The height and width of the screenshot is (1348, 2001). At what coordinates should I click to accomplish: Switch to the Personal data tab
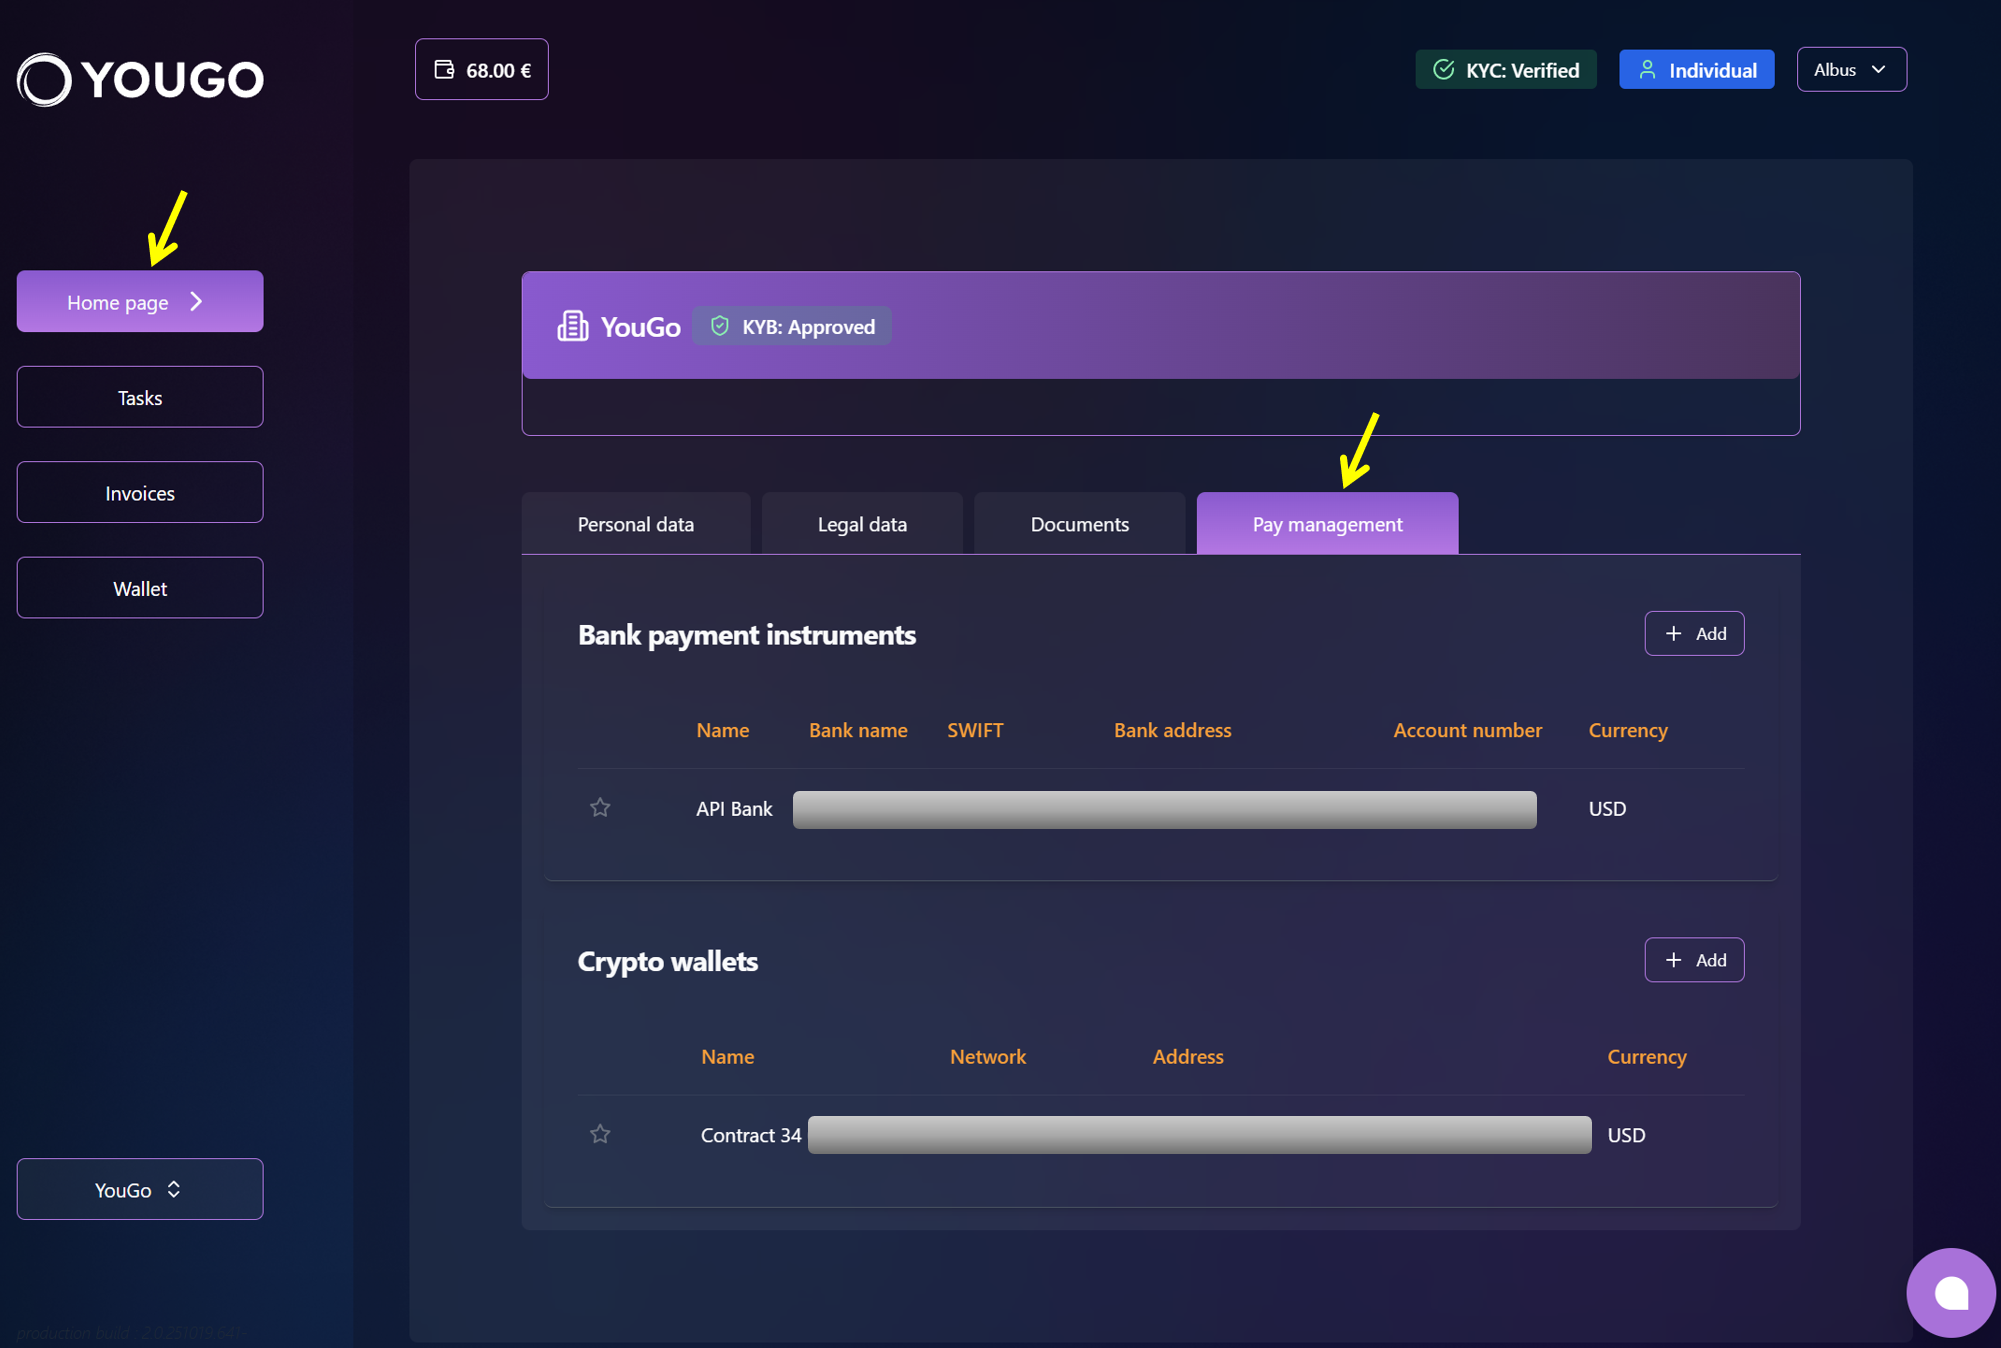636,524
